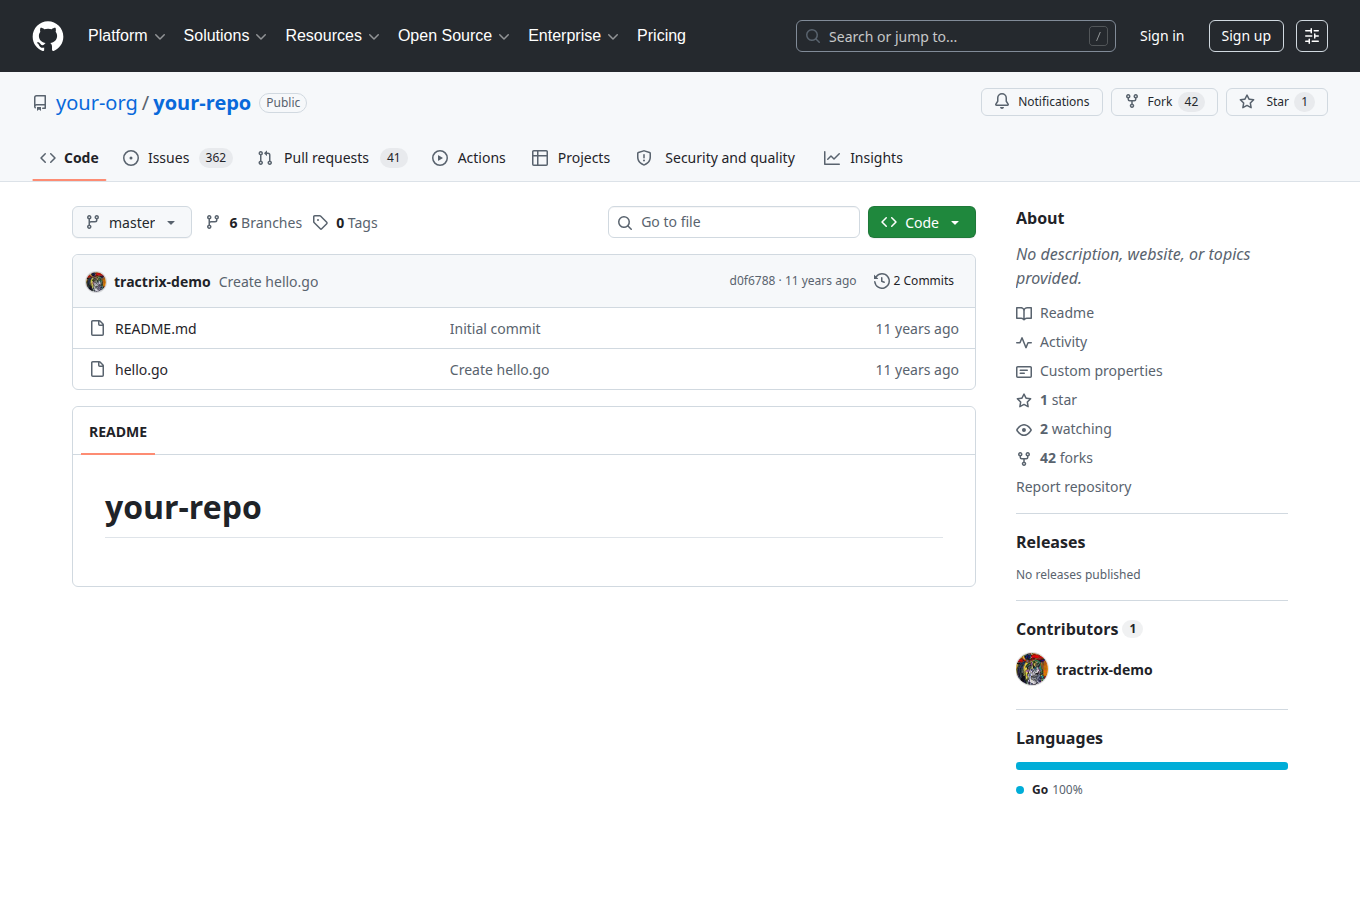Click the file icon for hello.go
Image resolution: width=1360 pixels, height=900 pixels.
pyautogui.click(x=97, y=369)
